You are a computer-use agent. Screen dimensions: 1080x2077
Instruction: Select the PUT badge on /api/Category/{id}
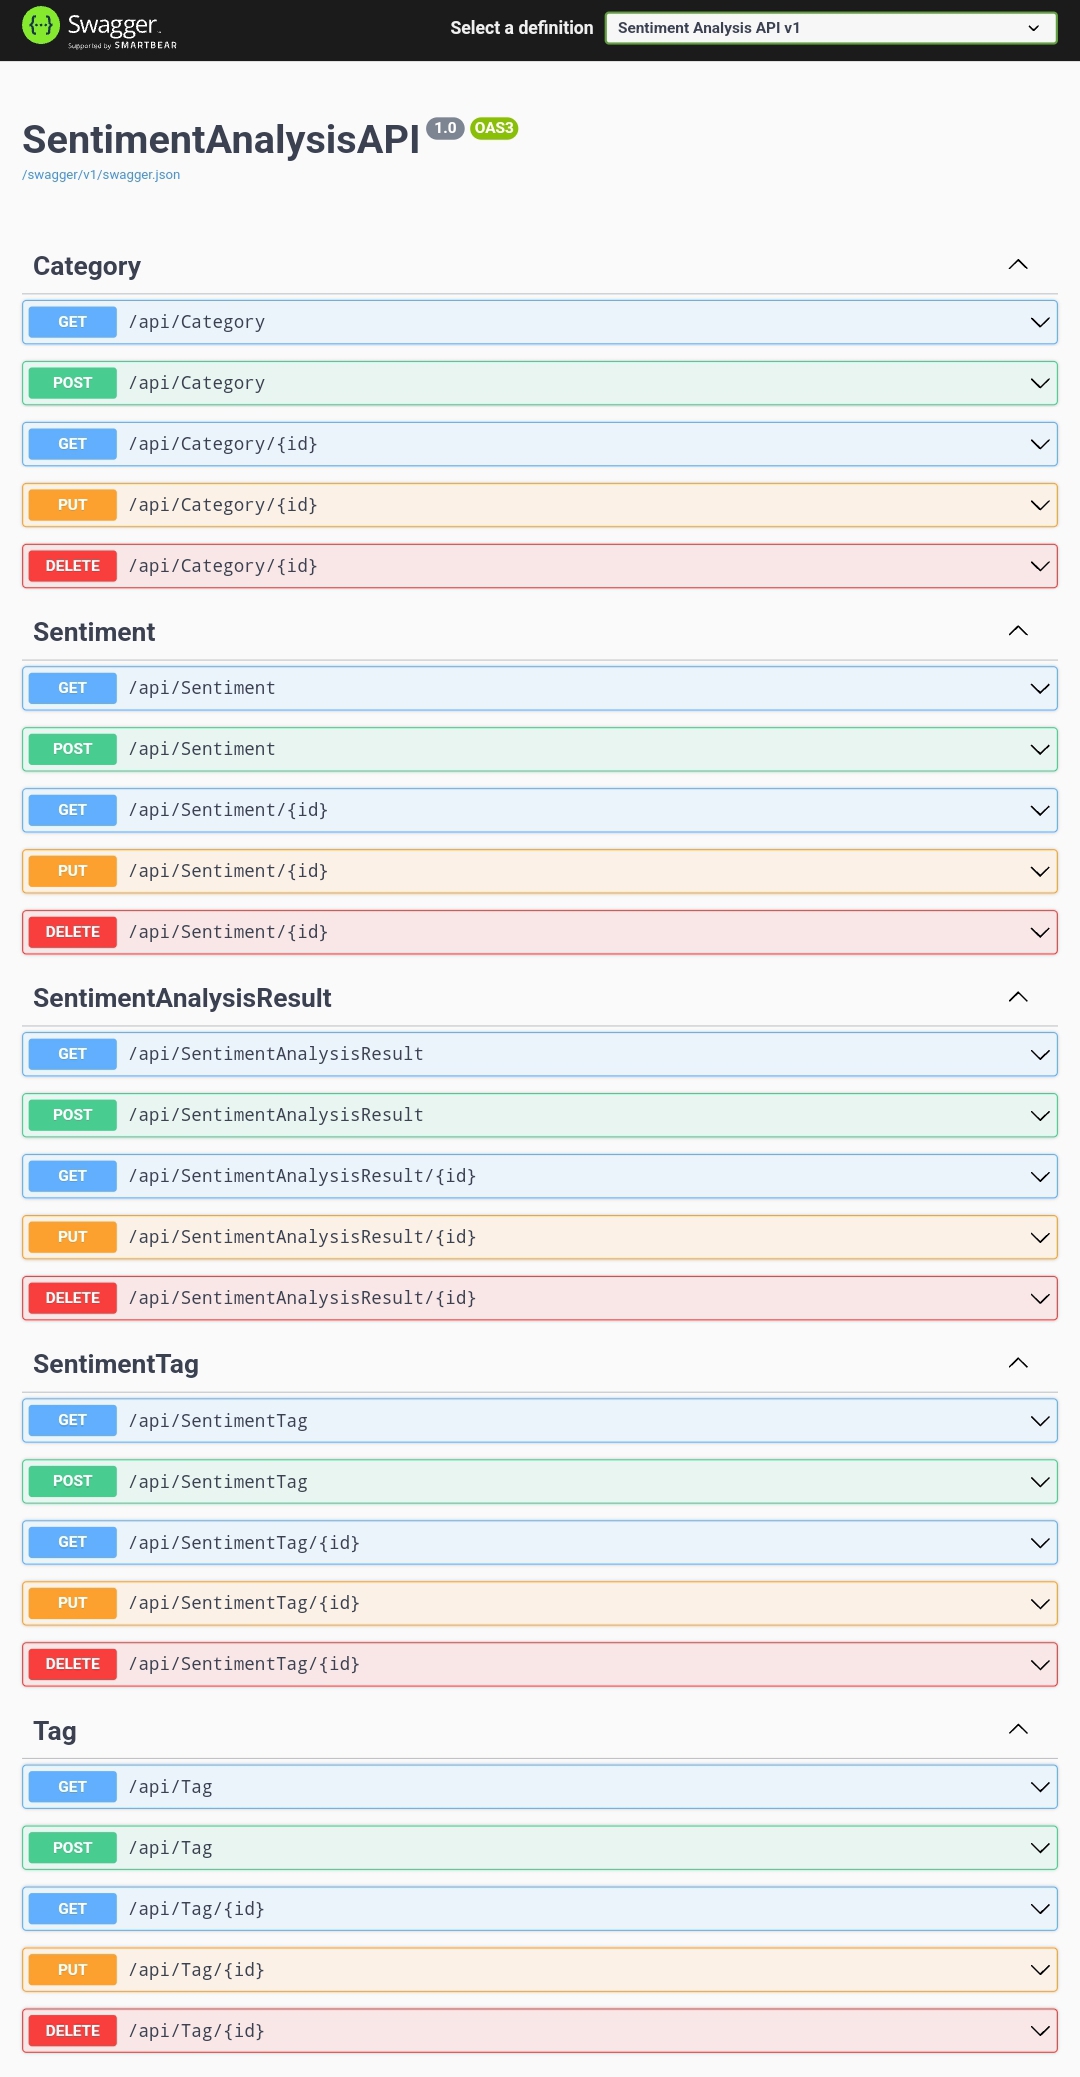point(72,504)
